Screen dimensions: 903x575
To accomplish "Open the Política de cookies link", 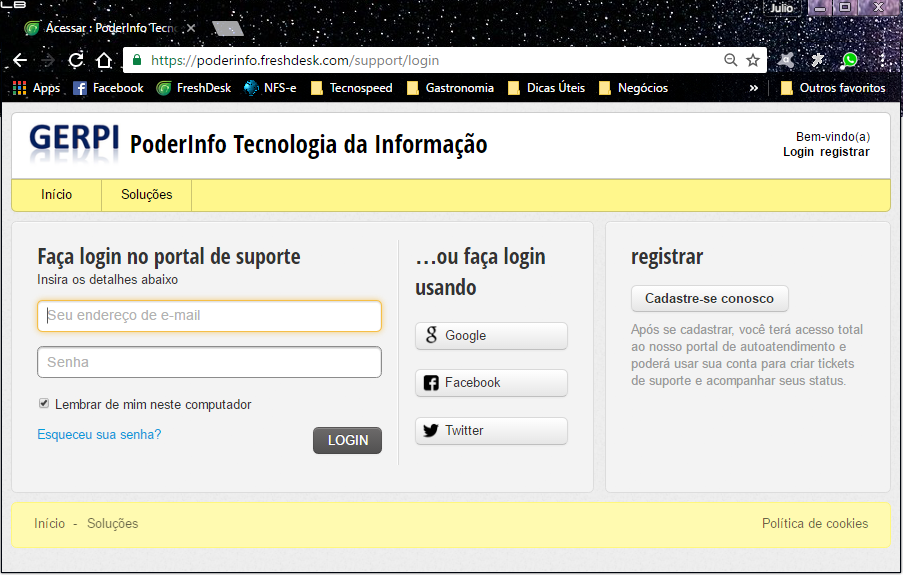I will pyautogui.click(x=815, y=524).
